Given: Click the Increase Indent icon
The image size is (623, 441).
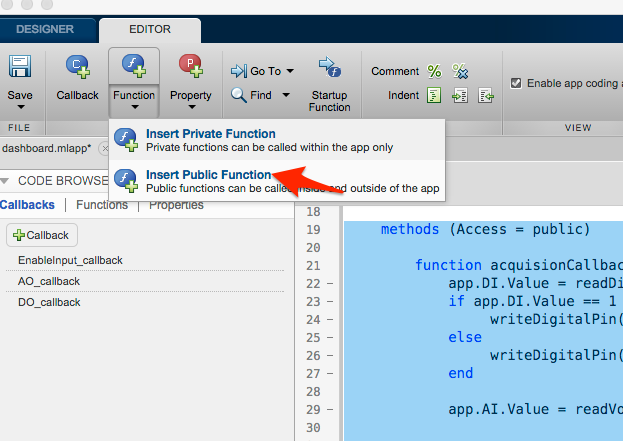Looking at the screenshot, I should [x=460, y=95].
